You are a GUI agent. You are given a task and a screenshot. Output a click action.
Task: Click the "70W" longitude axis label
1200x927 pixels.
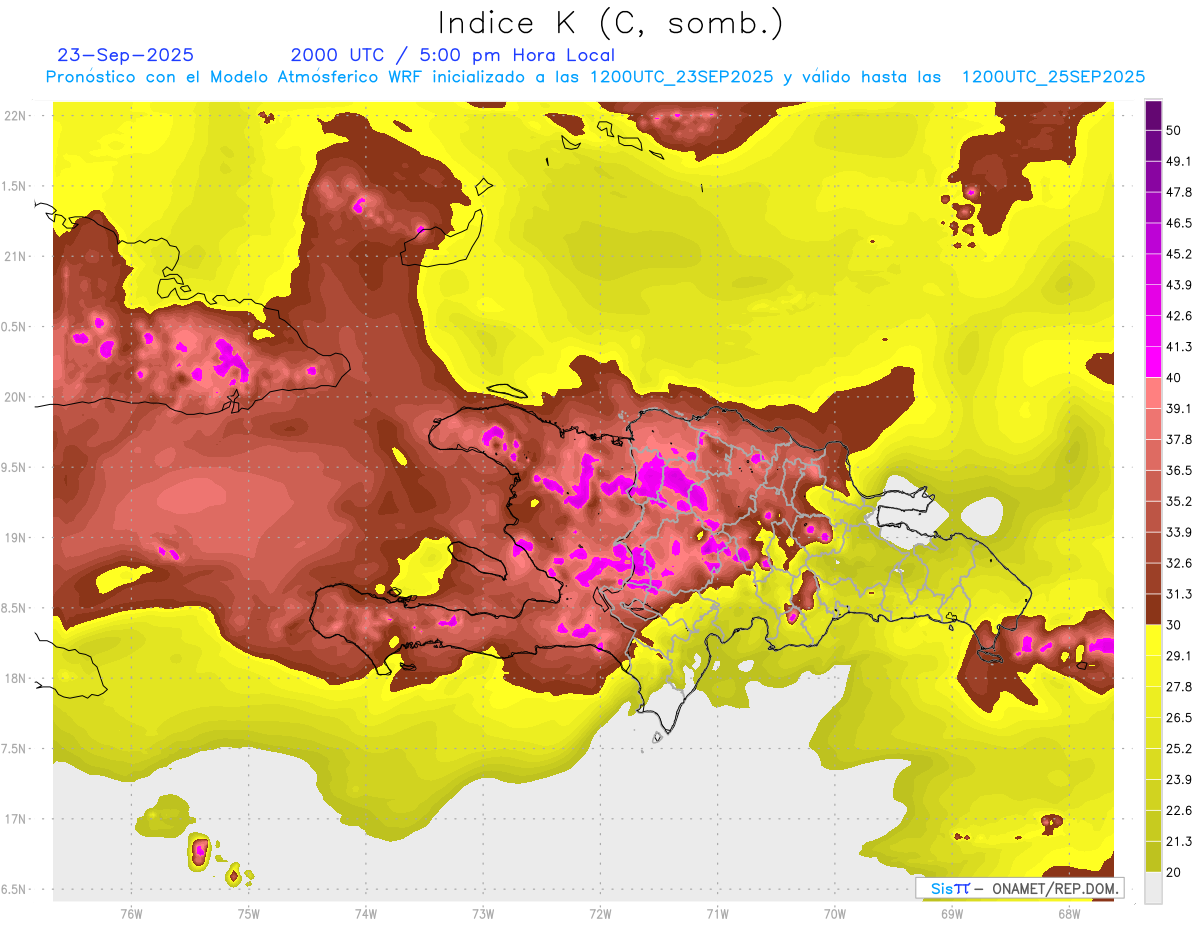point(834,914)
